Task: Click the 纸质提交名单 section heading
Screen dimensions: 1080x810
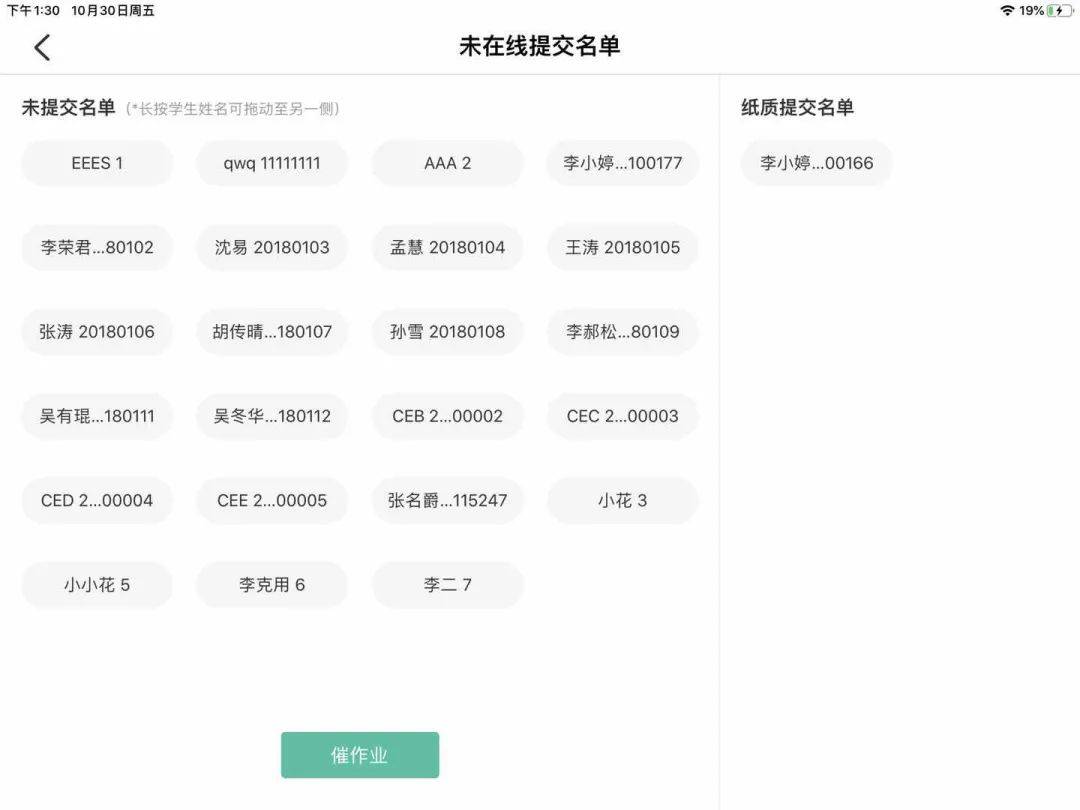Action: (797, 107)
